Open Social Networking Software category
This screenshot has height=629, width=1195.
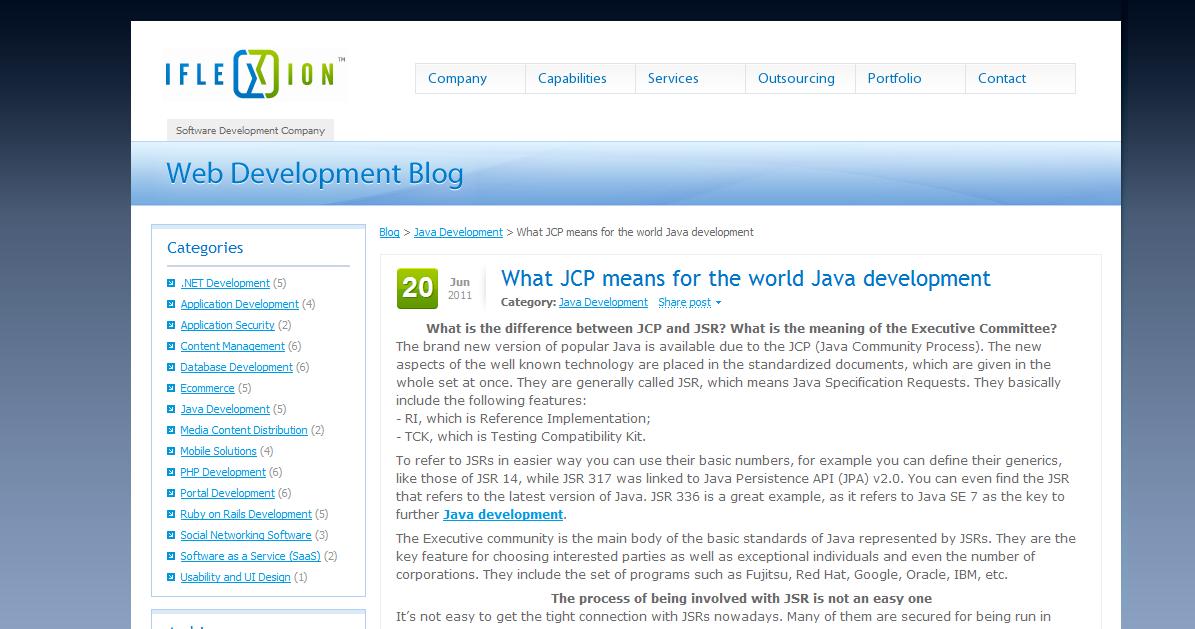coord(246,534)
